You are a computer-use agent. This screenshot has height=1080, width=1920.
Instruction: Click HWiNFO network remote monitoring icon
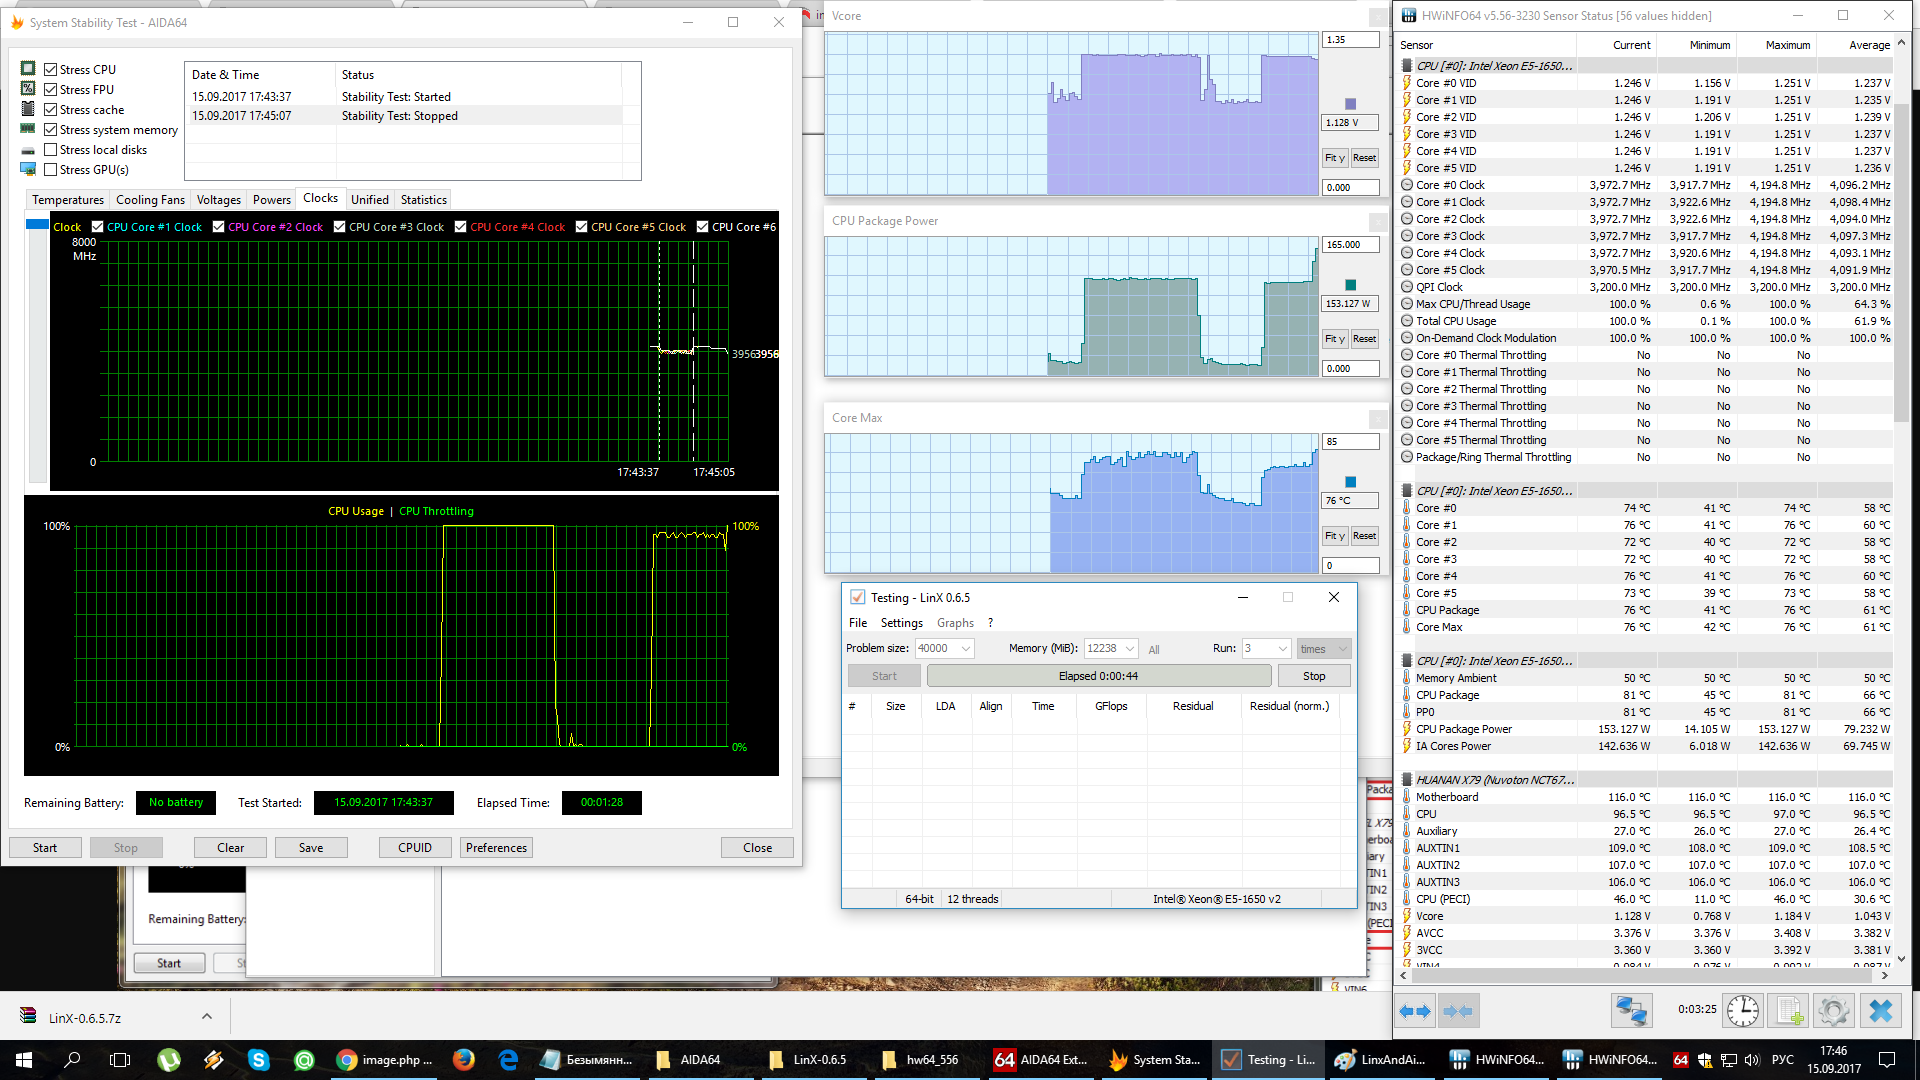(x=1631, y=1011)
